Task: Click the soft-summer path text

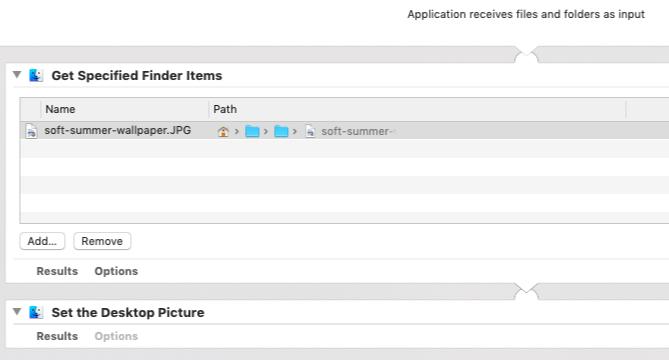Action: click(356, 131)
